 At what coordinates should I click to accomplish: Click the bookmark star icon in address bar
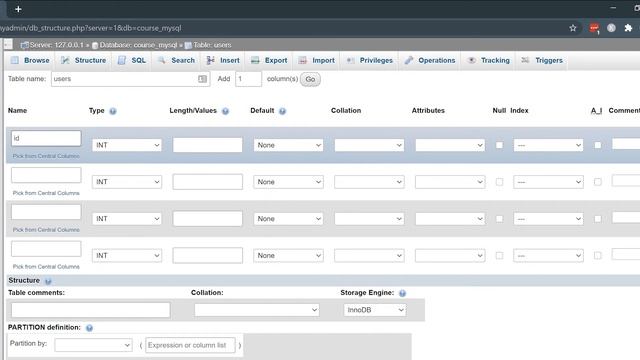[573, 28]
